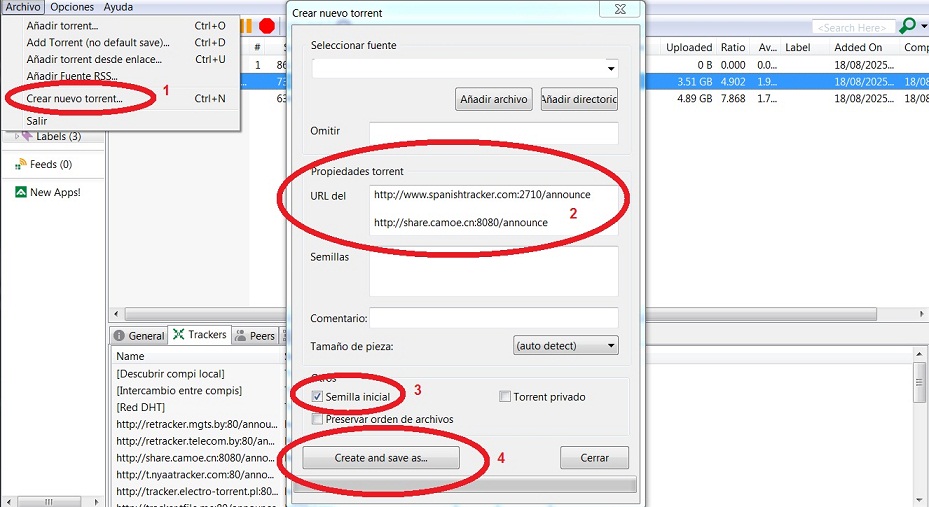Click the green search magnifier icon
The image size is (929, 507).
908,26
